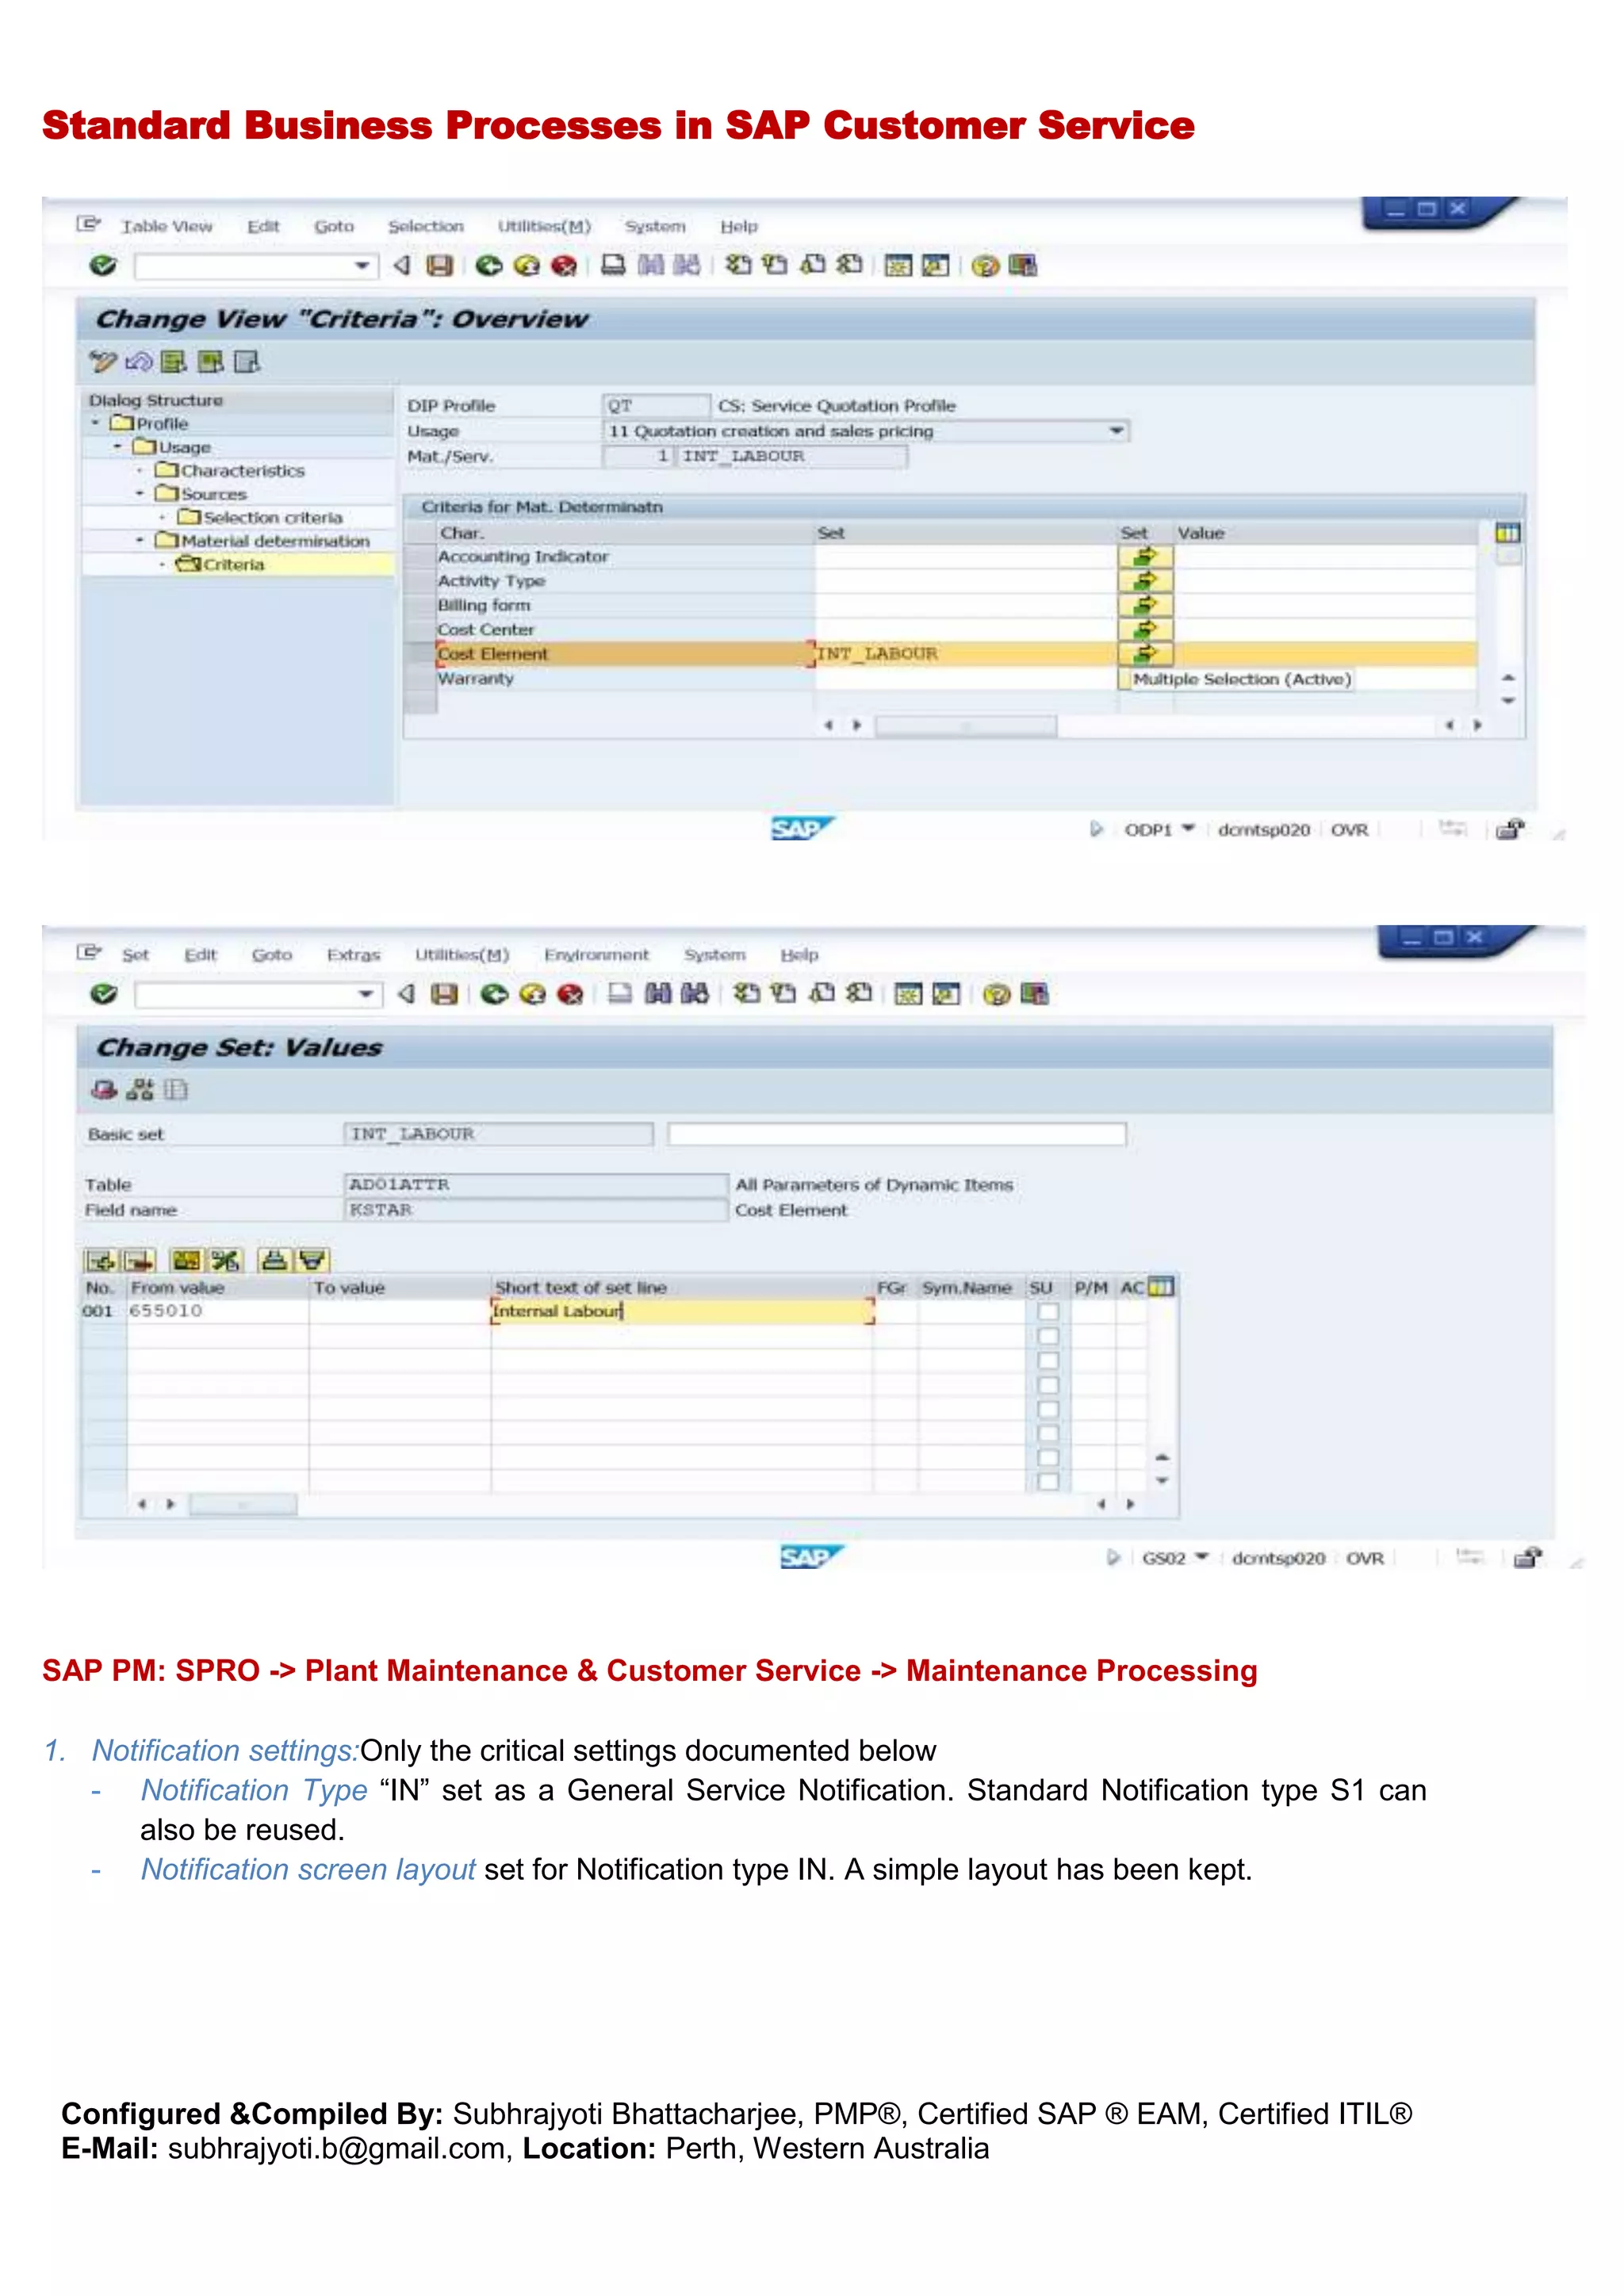
Task: Click the Set arrow icon in Activity Type row
Action: click(x=1145, y=581)
